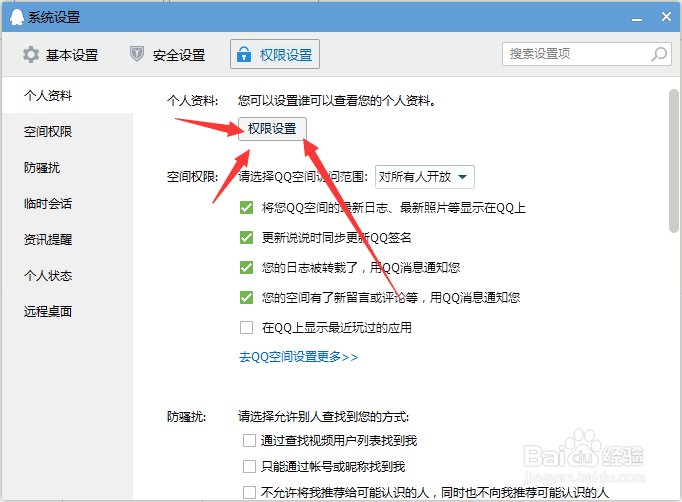Uncheck 您的日志被转载了 notification option

246,267
